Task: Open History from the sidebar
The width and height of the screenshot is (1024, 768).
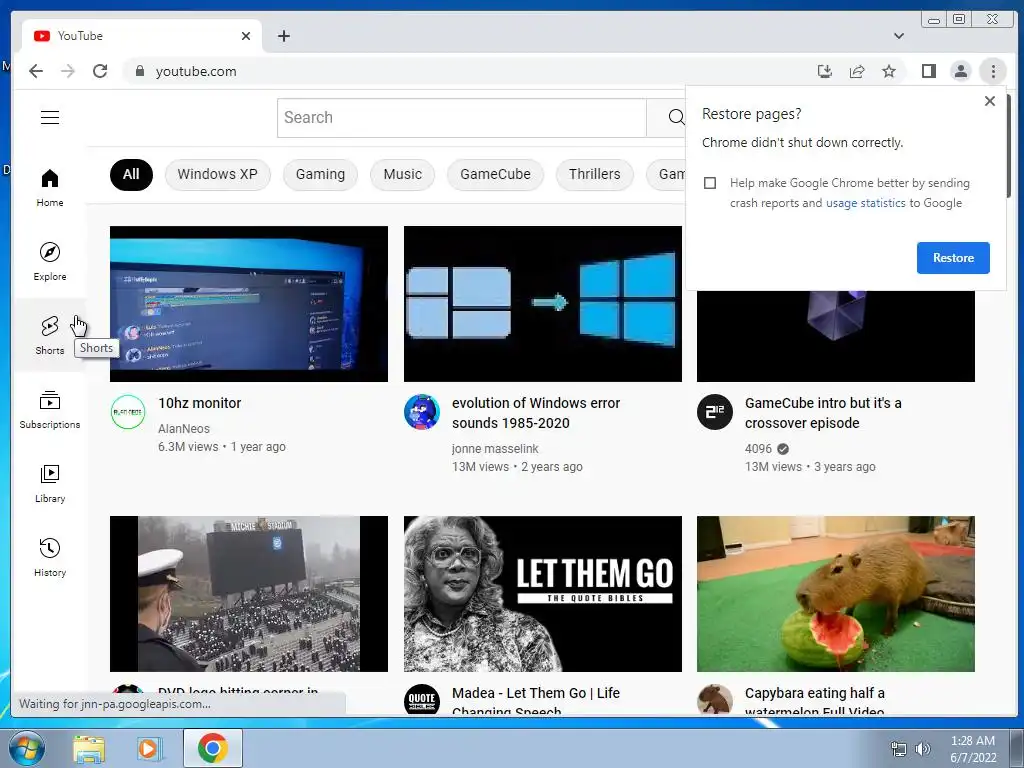Action: 50,557
